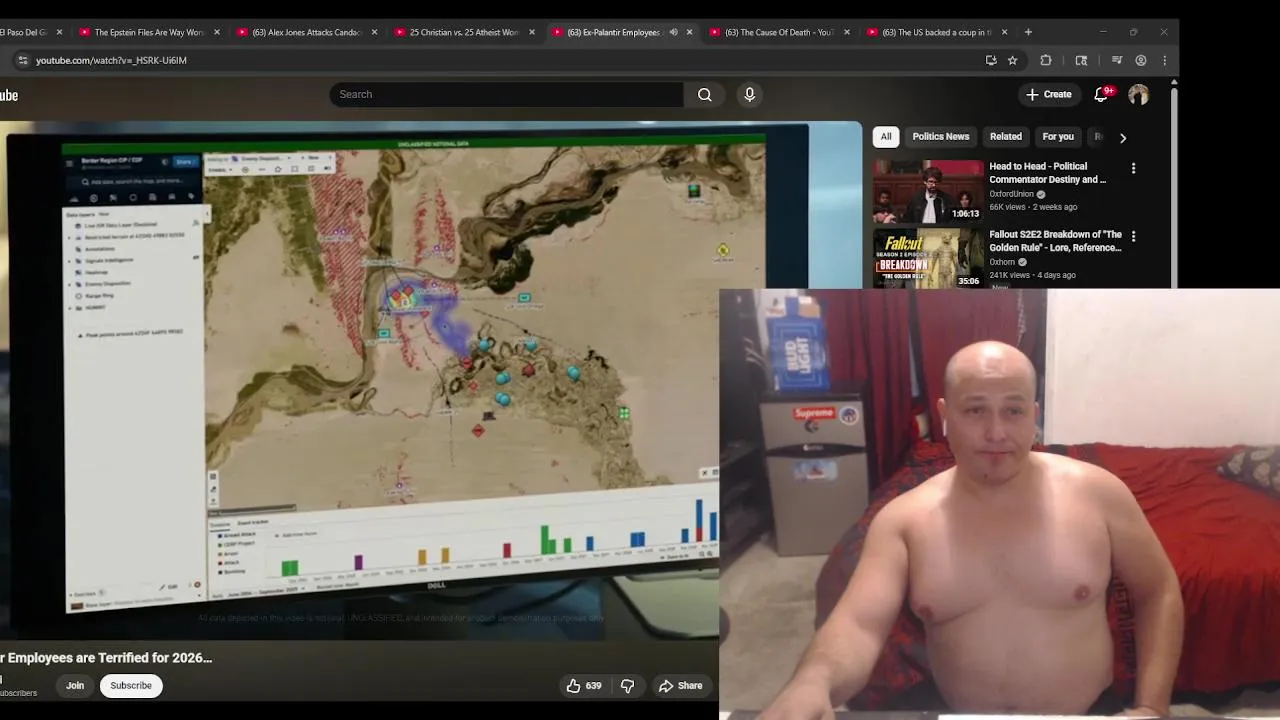Viewport: 1280px width, 720px height.
Task: Subscribe to the channel
Action: [x=131, y=686]
